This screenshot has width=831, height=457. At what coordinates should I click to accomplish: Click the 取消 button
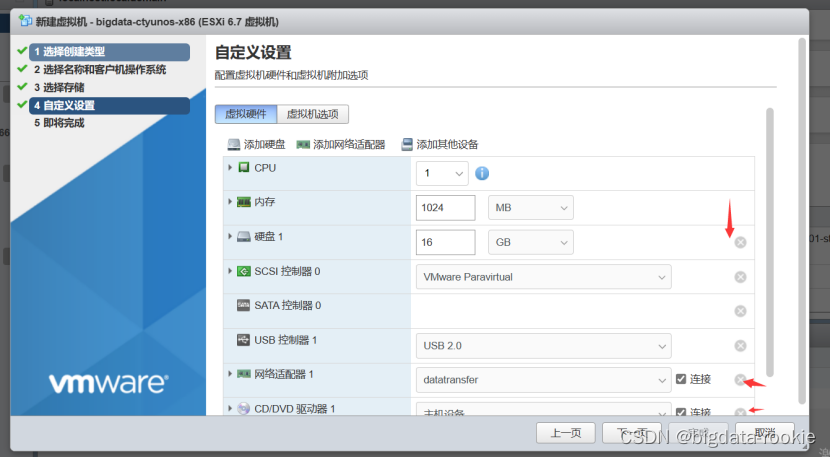coord(765,433)
